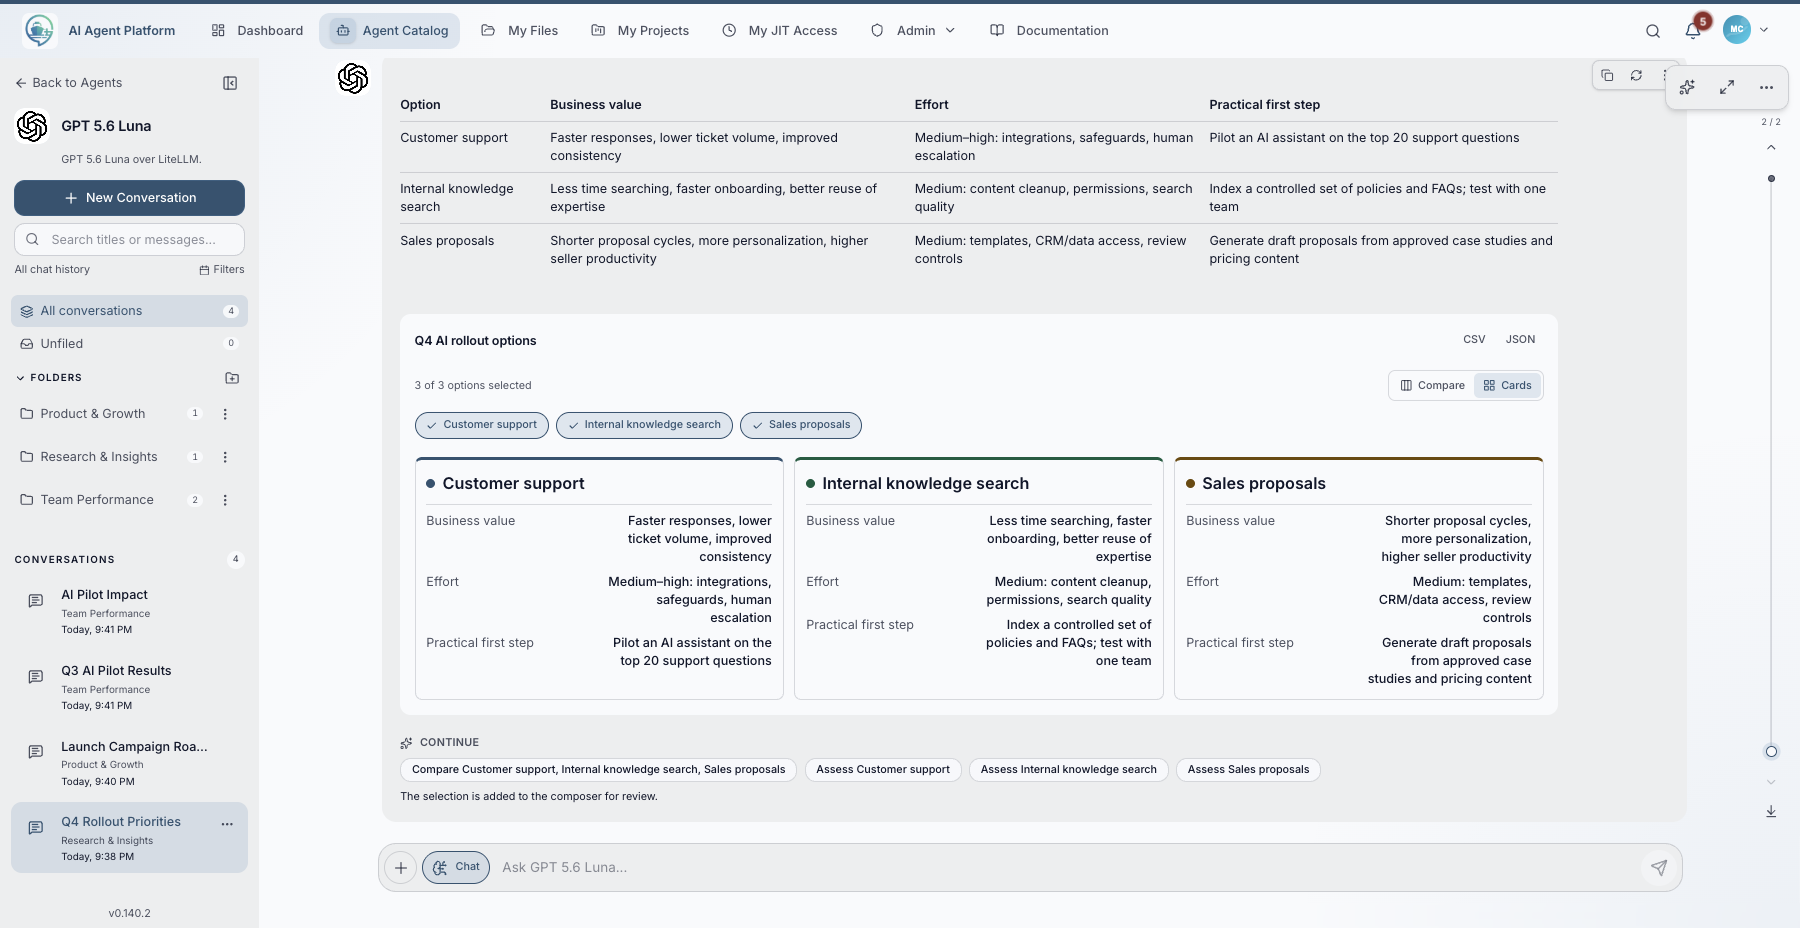1800x928 pixels.
Task: Regenerate the response with the refresh icon
Action: 1636,75
